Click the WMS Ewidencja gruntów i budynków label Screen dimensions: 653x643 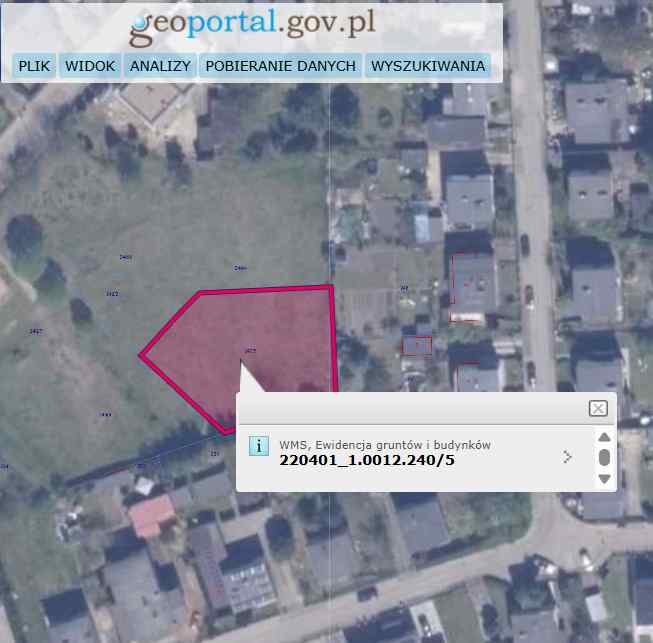tap(385, 445)
